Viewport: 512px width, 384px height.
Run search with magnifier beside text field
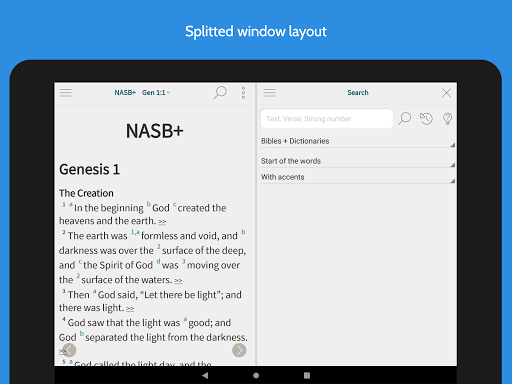(404, 119)
